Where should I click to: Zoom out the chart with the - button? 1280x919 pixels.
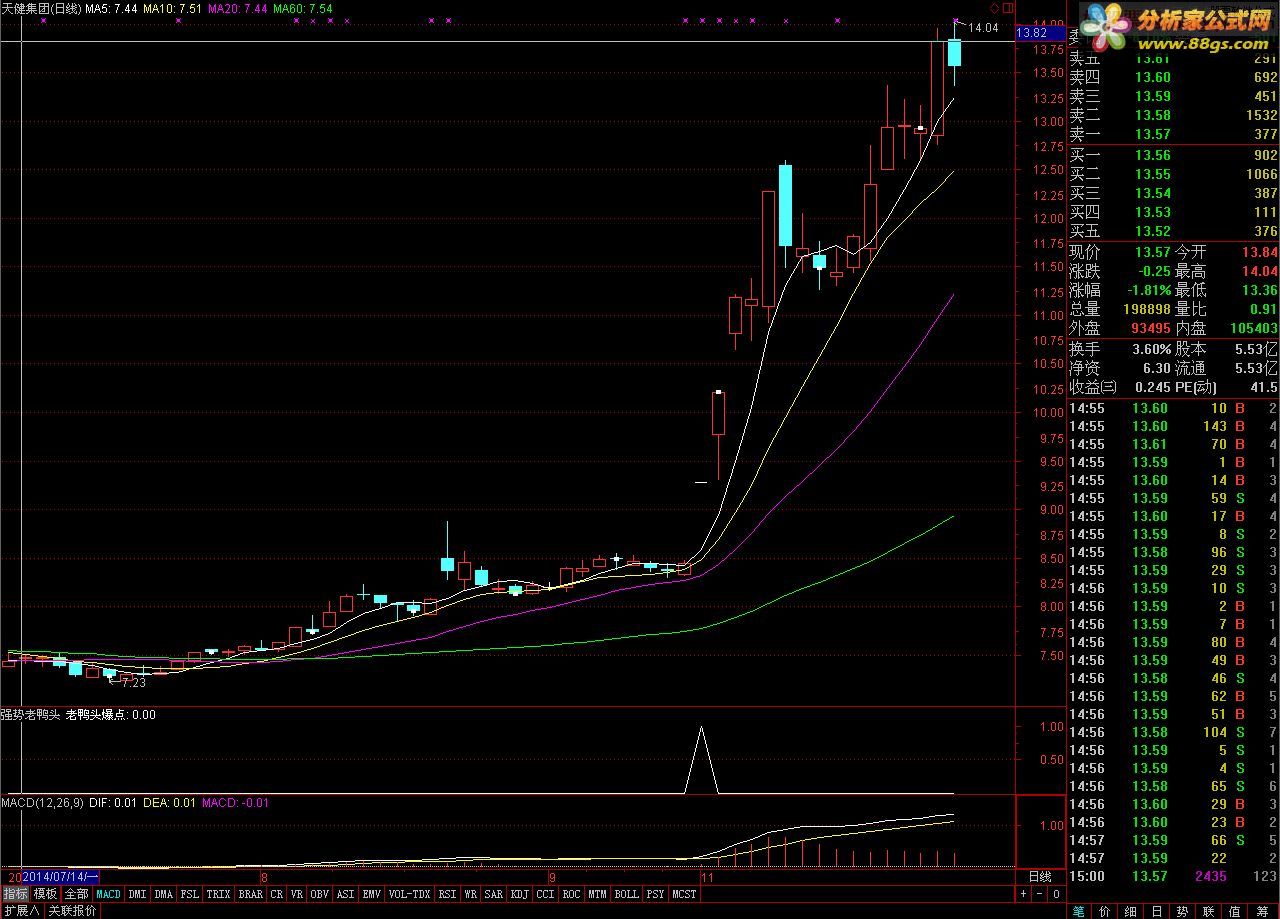[1039, 893]
